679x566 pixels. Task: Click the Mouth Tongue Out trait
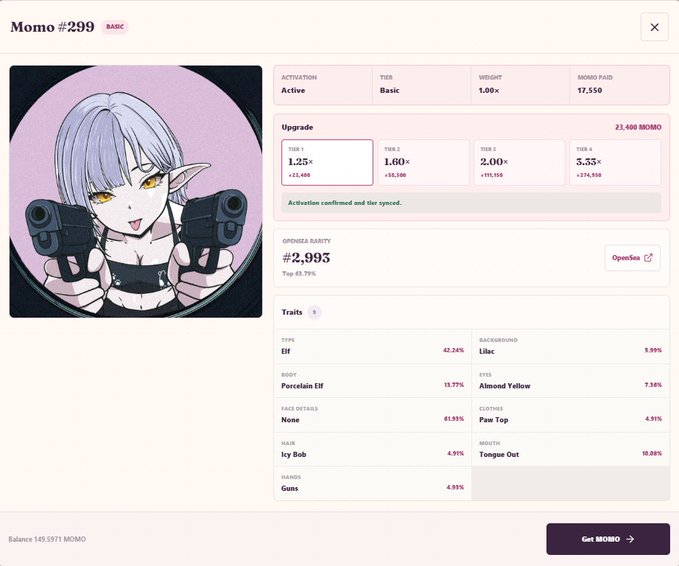click(x=570, y=450)
